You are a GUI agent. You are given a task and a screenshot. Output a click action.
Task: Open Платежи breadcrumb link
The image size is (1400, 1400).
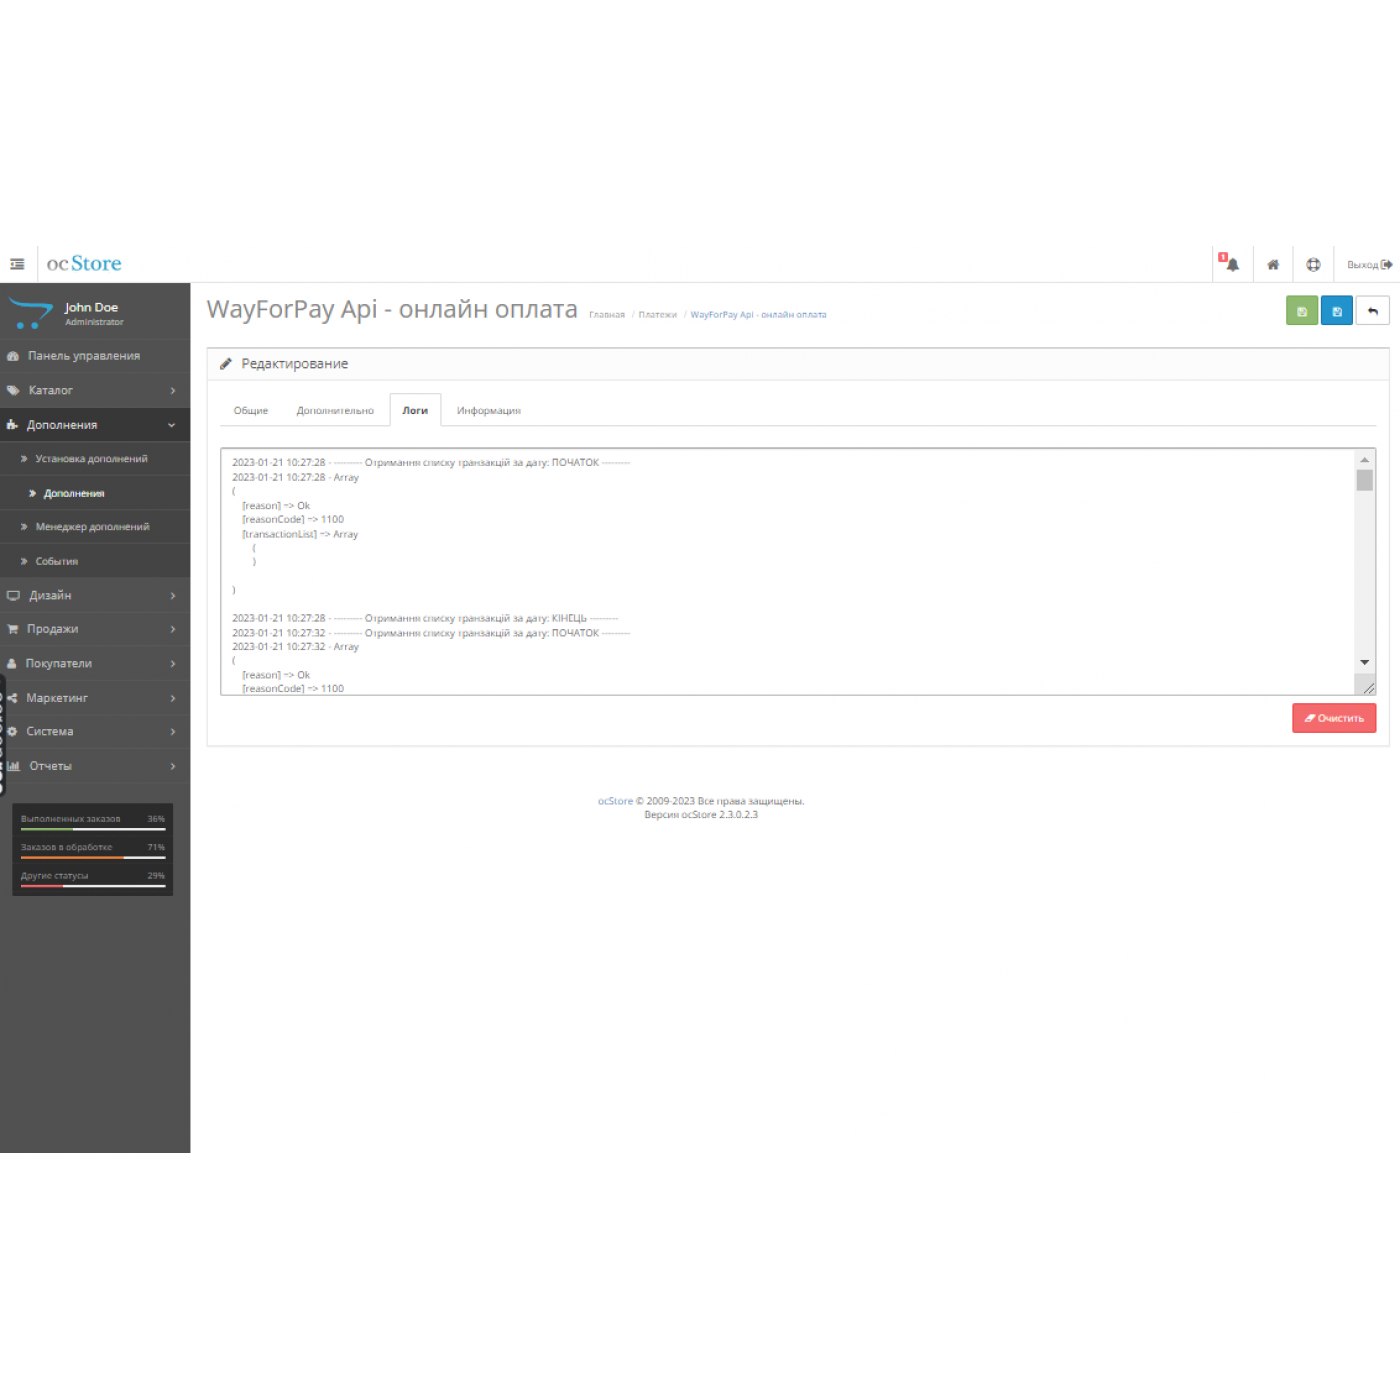click(x=657, y=315)
